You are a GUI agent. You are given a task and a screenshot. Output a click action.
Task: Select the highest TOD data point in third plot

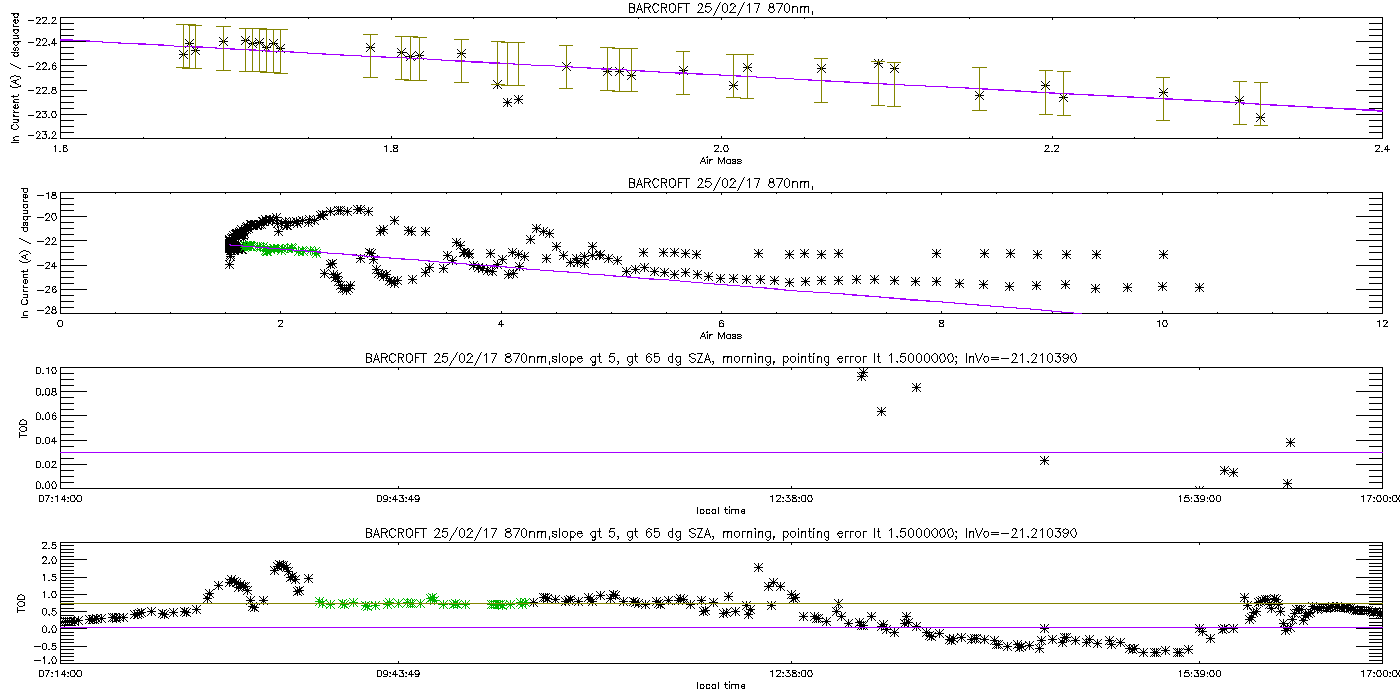(862, 374)
